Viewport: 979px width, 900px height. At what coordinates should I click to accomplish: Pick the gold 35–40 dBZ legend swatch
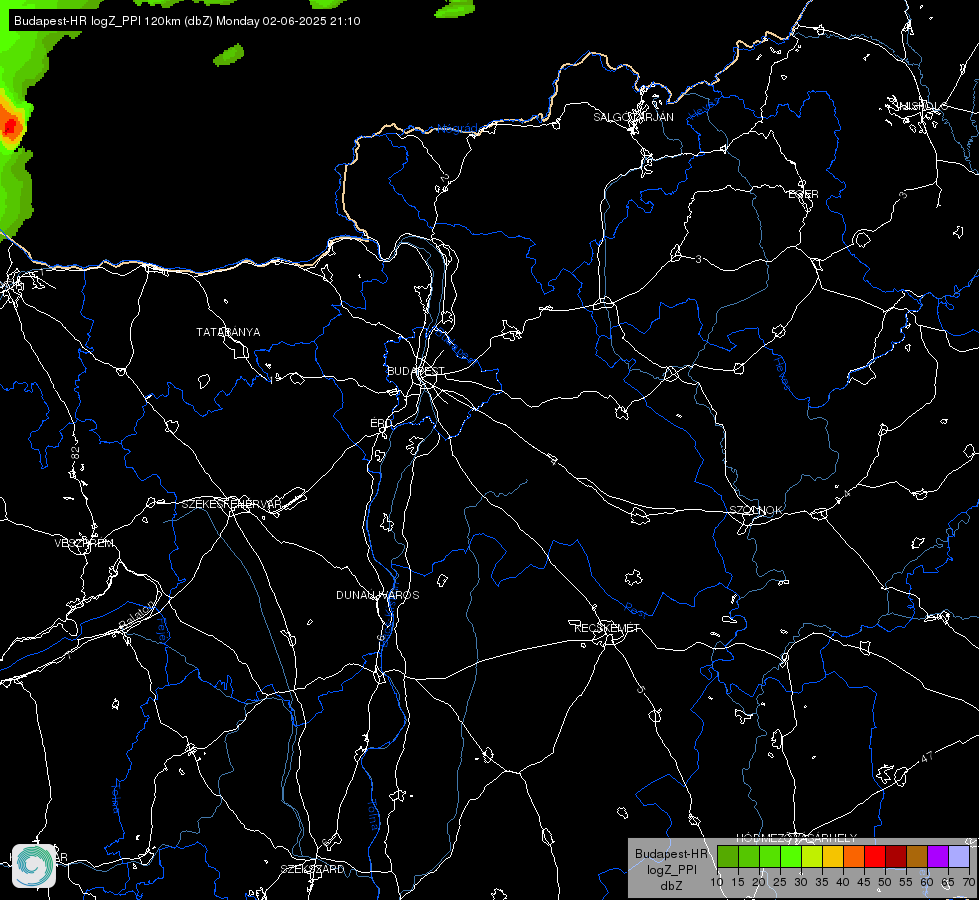click(x=832, y=856)
